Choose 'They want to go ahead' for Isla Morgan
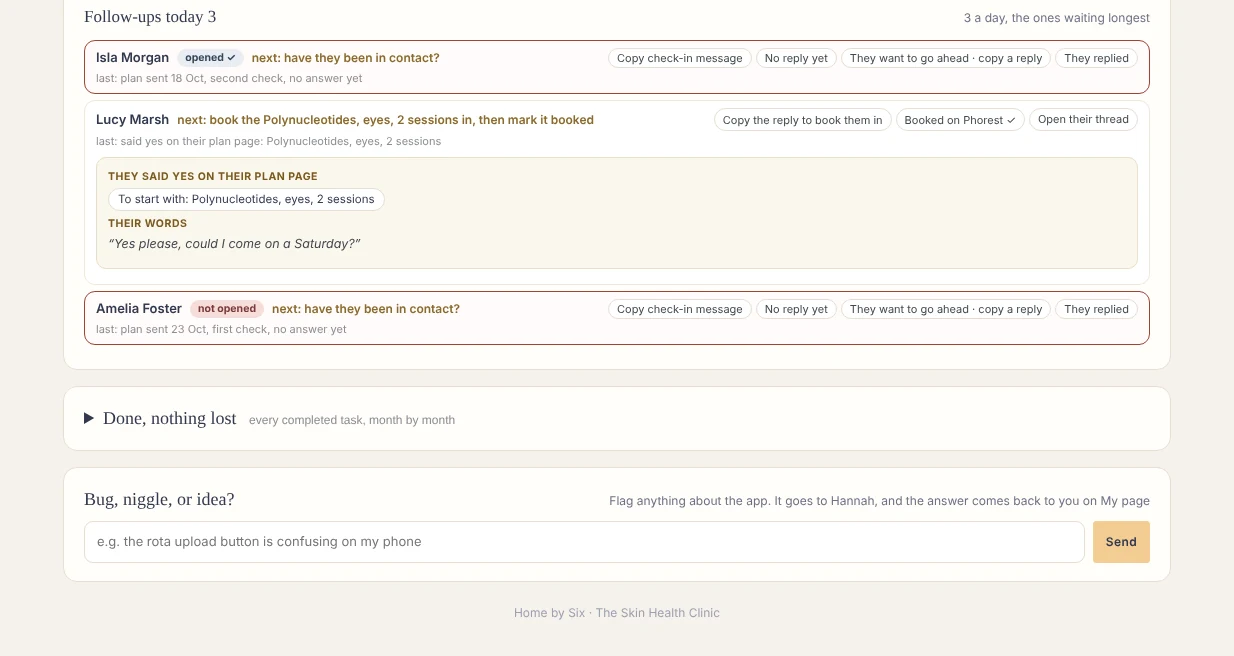Image resolution: width=1234 pixels, height=656 pixels. (x=946, y=58)
